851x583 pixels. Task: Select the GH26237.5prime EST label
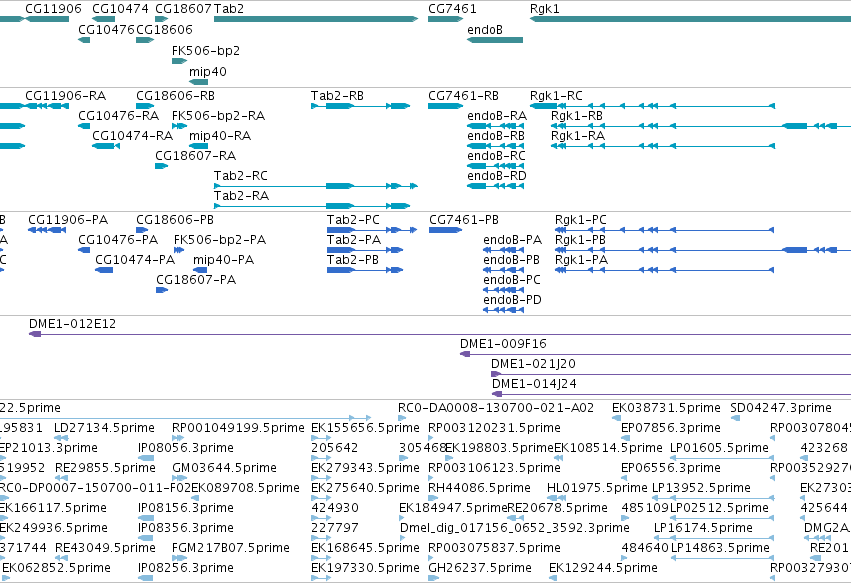(480, 568)
